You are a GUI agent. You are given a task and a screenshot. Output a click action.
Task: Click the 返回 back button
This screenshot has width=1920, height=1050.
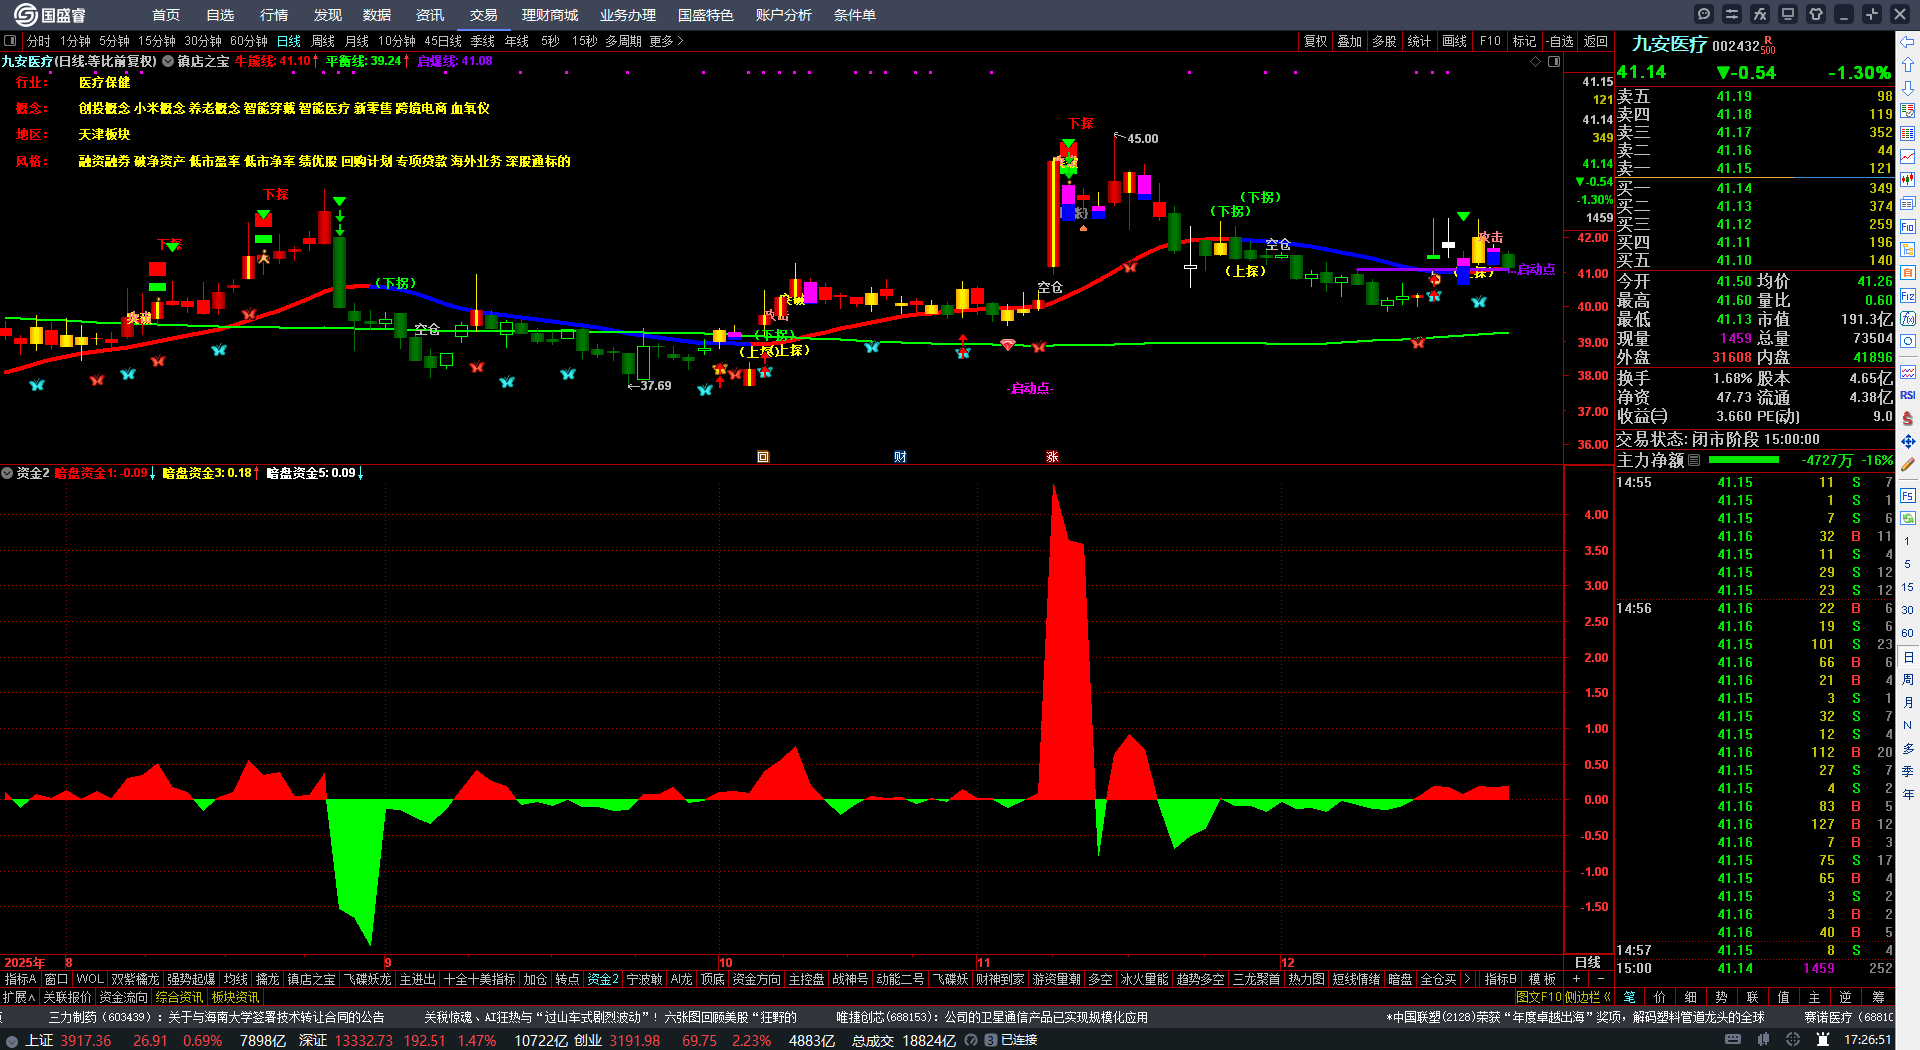[x=1596, y=41]
